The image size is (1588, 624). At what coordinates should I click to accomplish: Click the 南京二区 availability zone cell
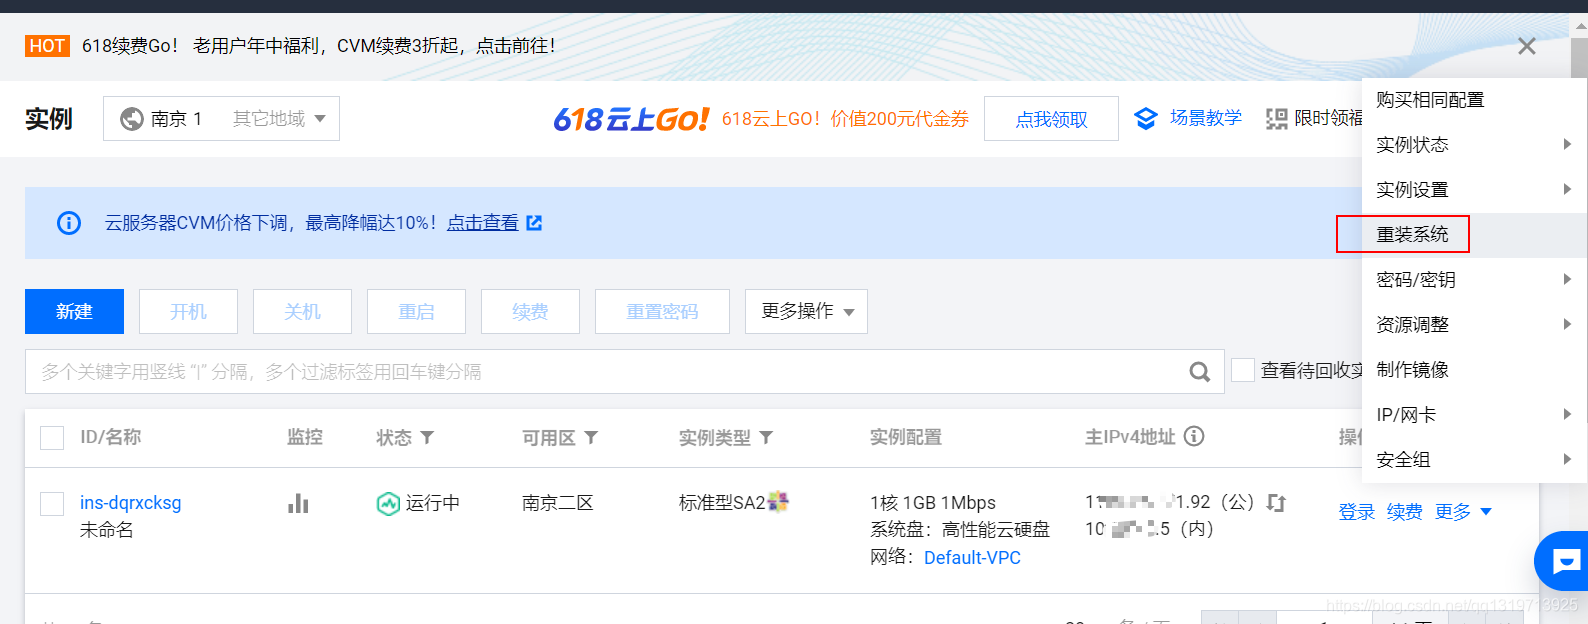click(x=558, y=503)
